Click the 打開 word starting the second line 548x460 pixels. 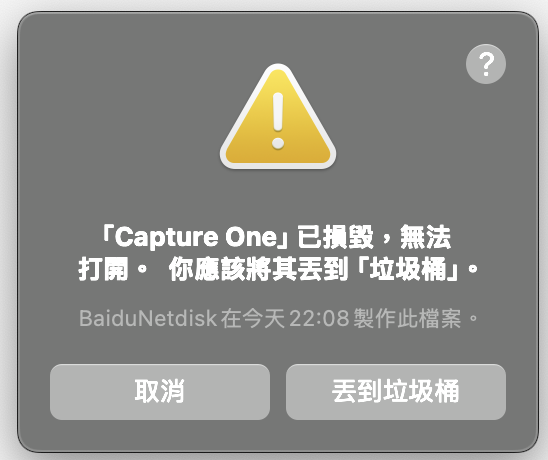pos(103,269)
